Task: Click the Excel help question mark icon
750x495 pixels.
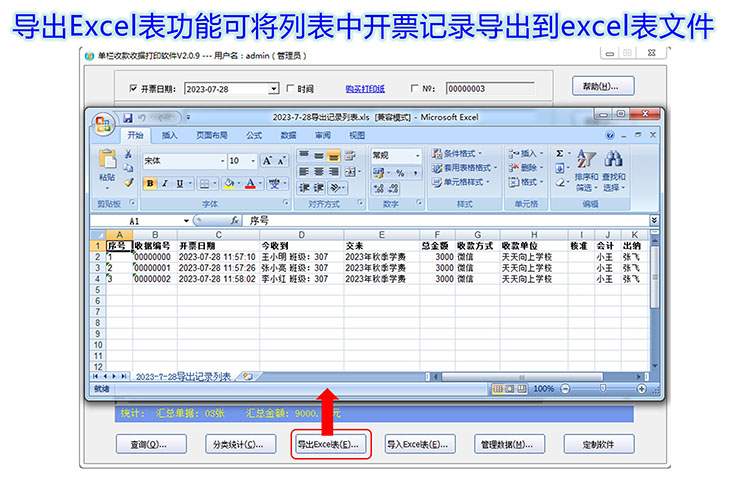Action: click(x=610, y=135)
